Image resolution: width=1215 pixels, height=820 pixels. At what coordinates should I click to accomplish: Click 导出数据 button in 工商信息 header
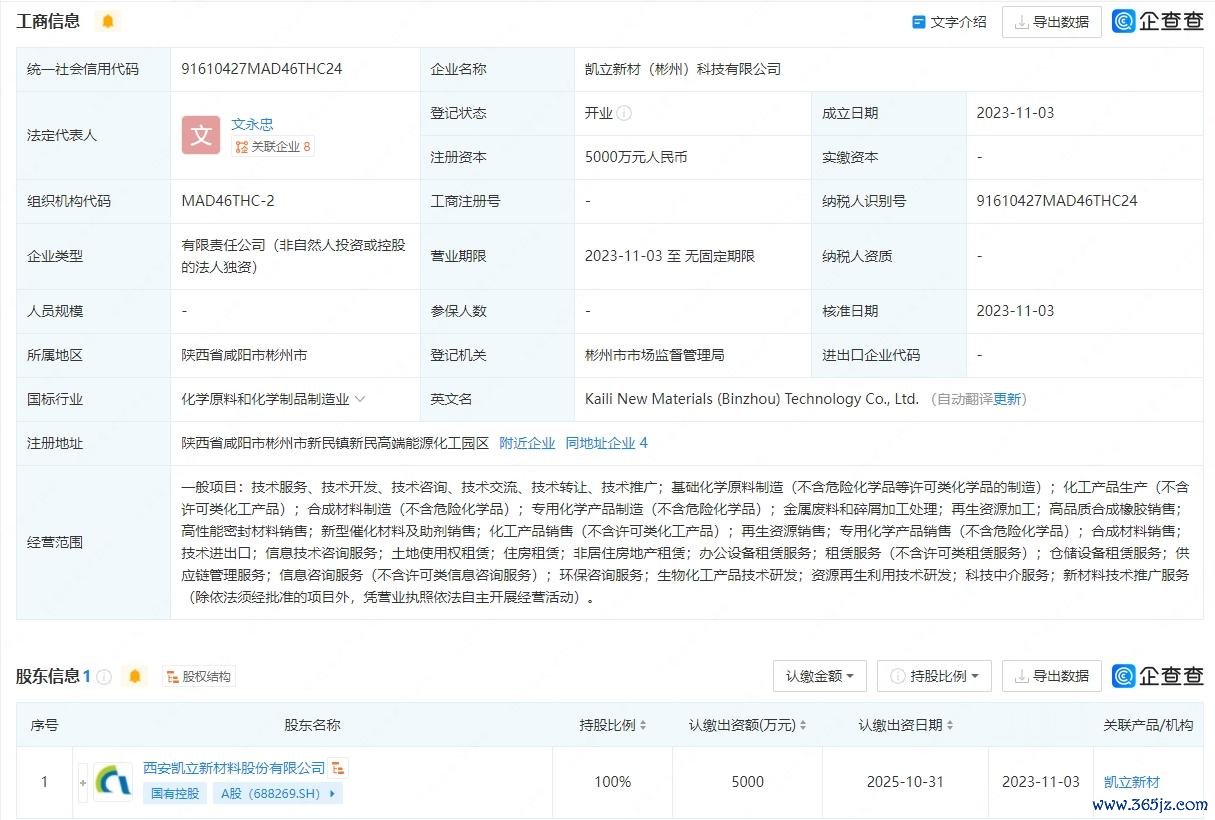click(x=1052, y=21)
